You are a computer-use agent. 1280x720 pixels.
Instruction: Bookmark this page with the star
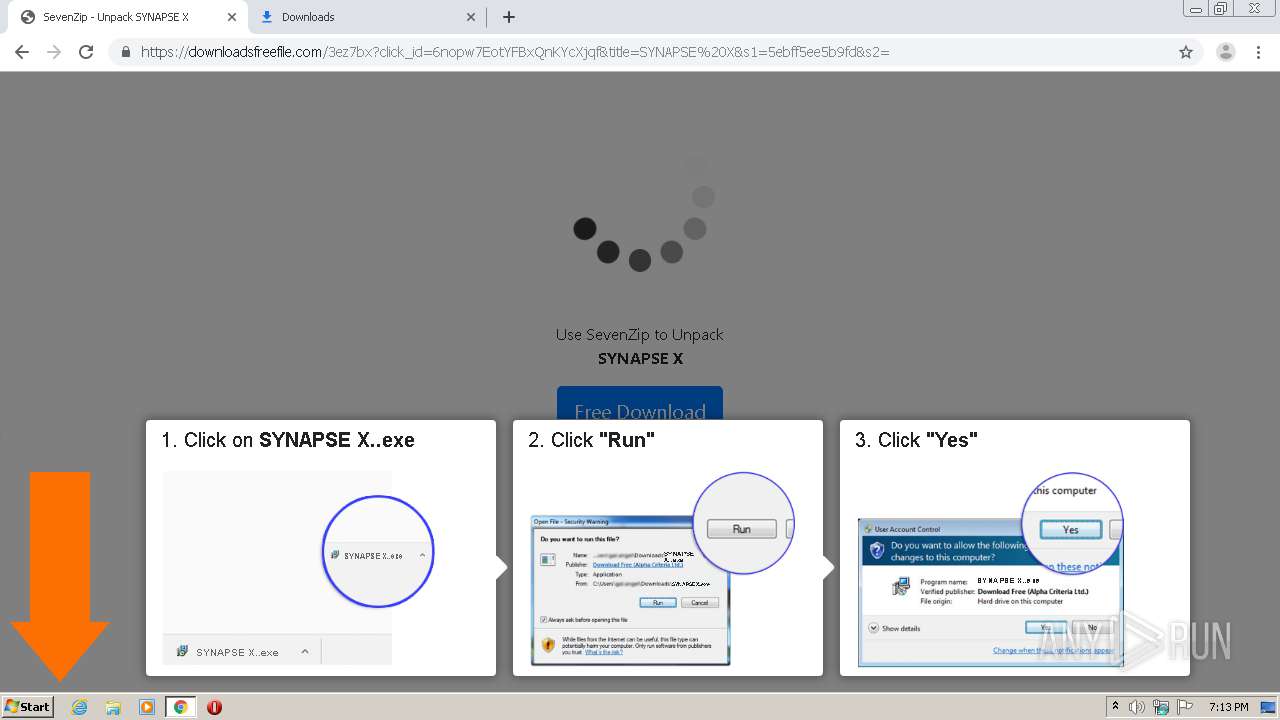coord(1186,52)
